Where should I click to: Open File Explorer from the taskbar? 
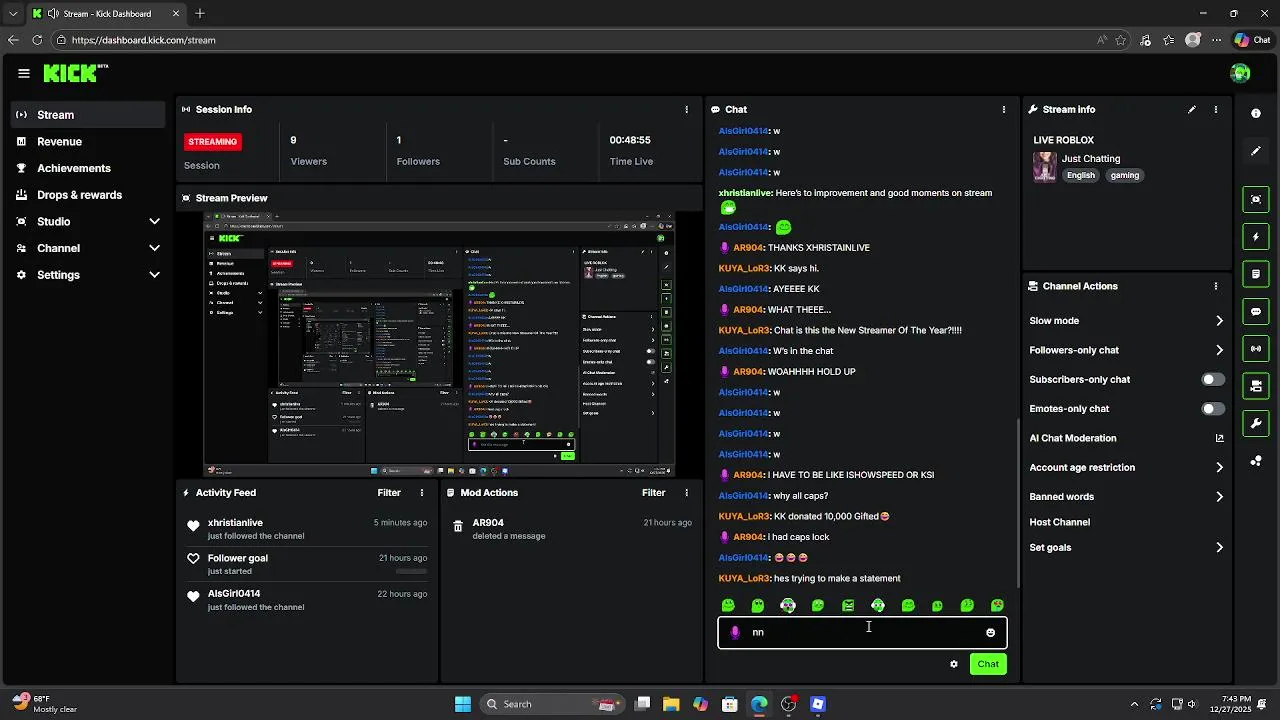671,704
